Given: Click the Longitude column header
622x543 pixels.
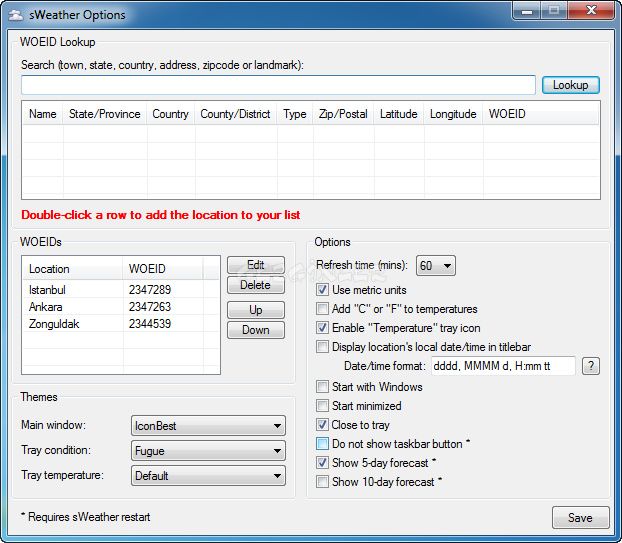Looking at the screenshot, I should point(453,114).
